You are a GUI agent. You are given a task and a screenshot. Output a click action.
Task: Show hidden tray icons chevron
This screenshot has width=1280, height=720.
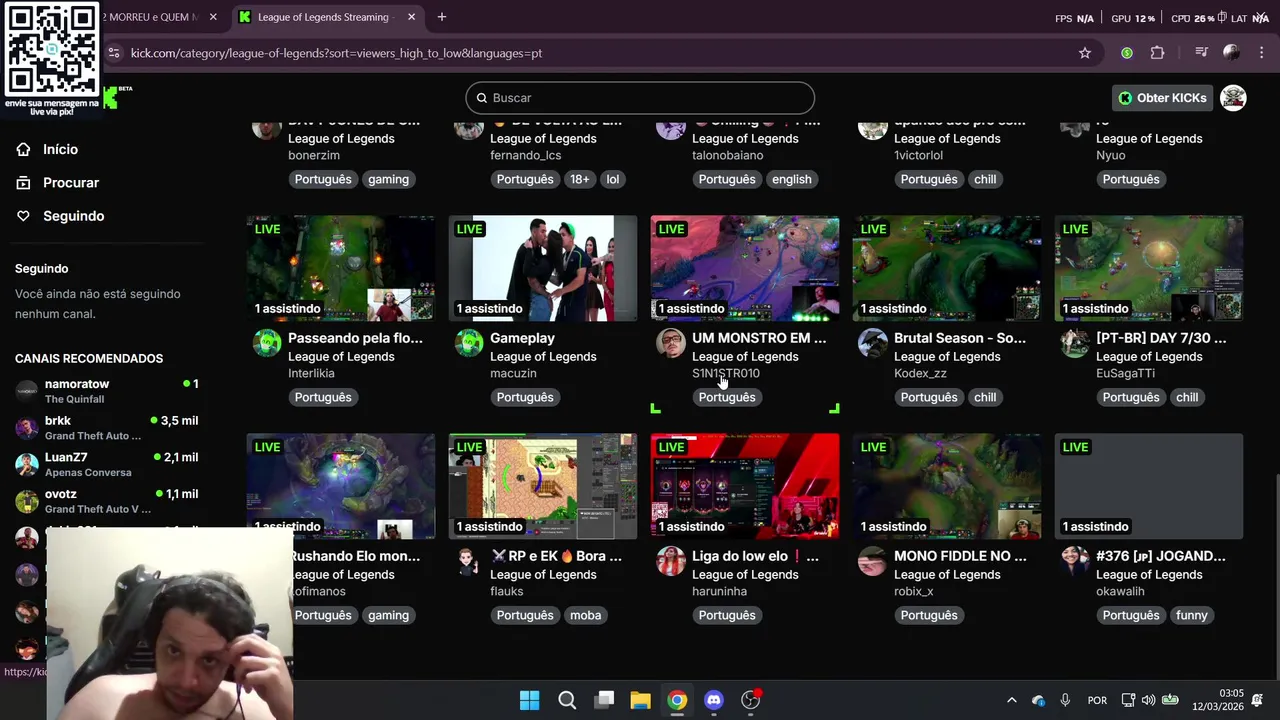1011,700
